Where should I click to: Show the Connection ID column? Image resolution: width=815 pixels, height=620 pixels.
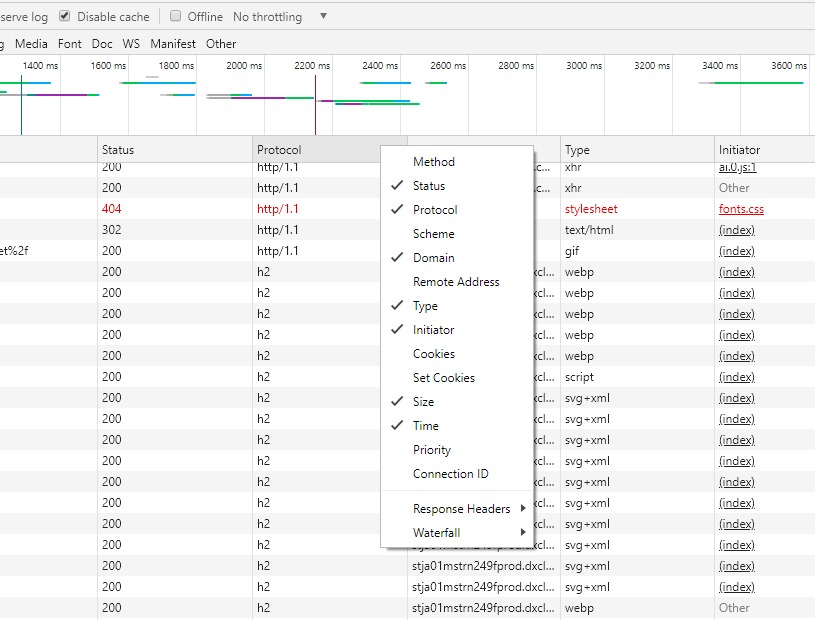click(450, 474)
